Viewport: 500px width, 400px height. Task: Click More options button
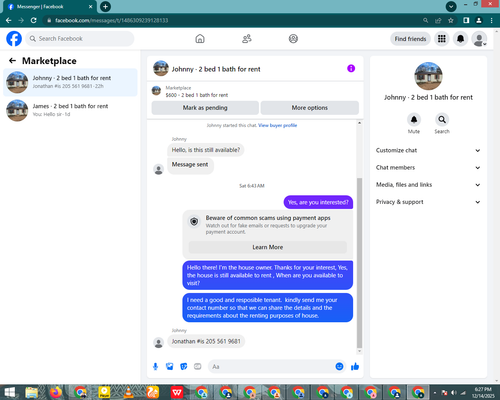(310, 108)
